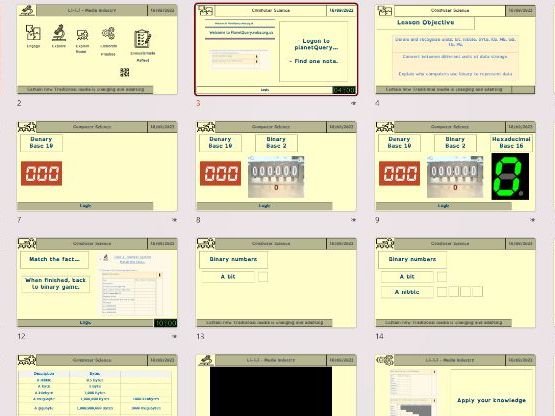The width and height of the screenshot is (555, 416).
Task: Select slide 14 showing 'A nibble' boxes
Action: [x=455, y=283]
